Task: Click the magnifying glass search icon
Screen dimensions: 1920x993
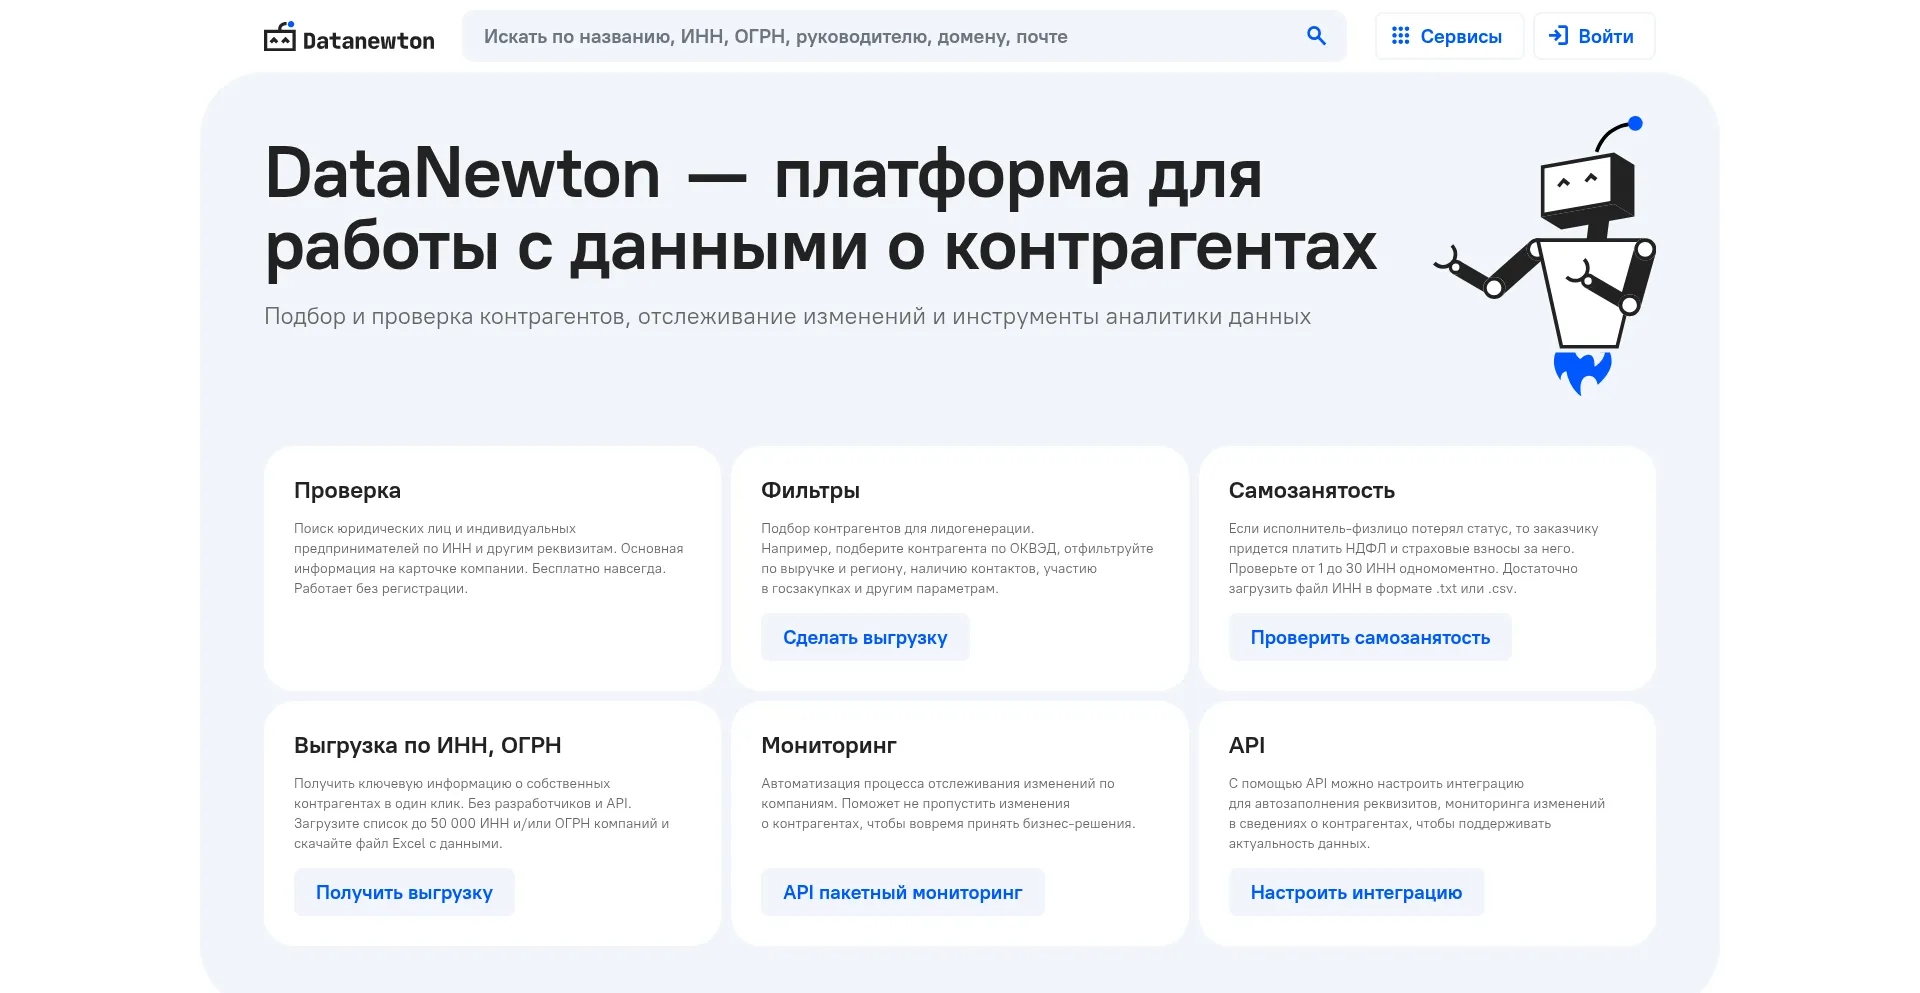Action: tap(1316, 36)
